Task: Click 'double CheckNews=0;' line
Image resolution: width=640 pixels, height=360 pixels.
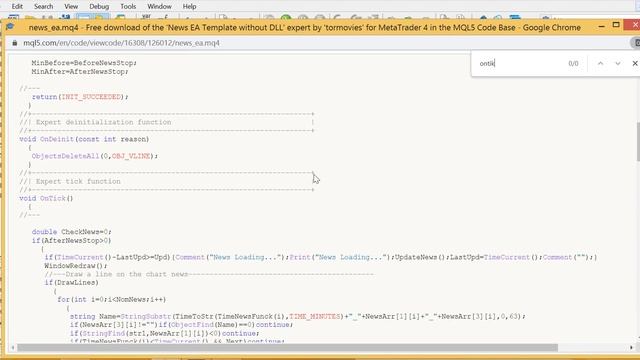Action: pos(71,232)
